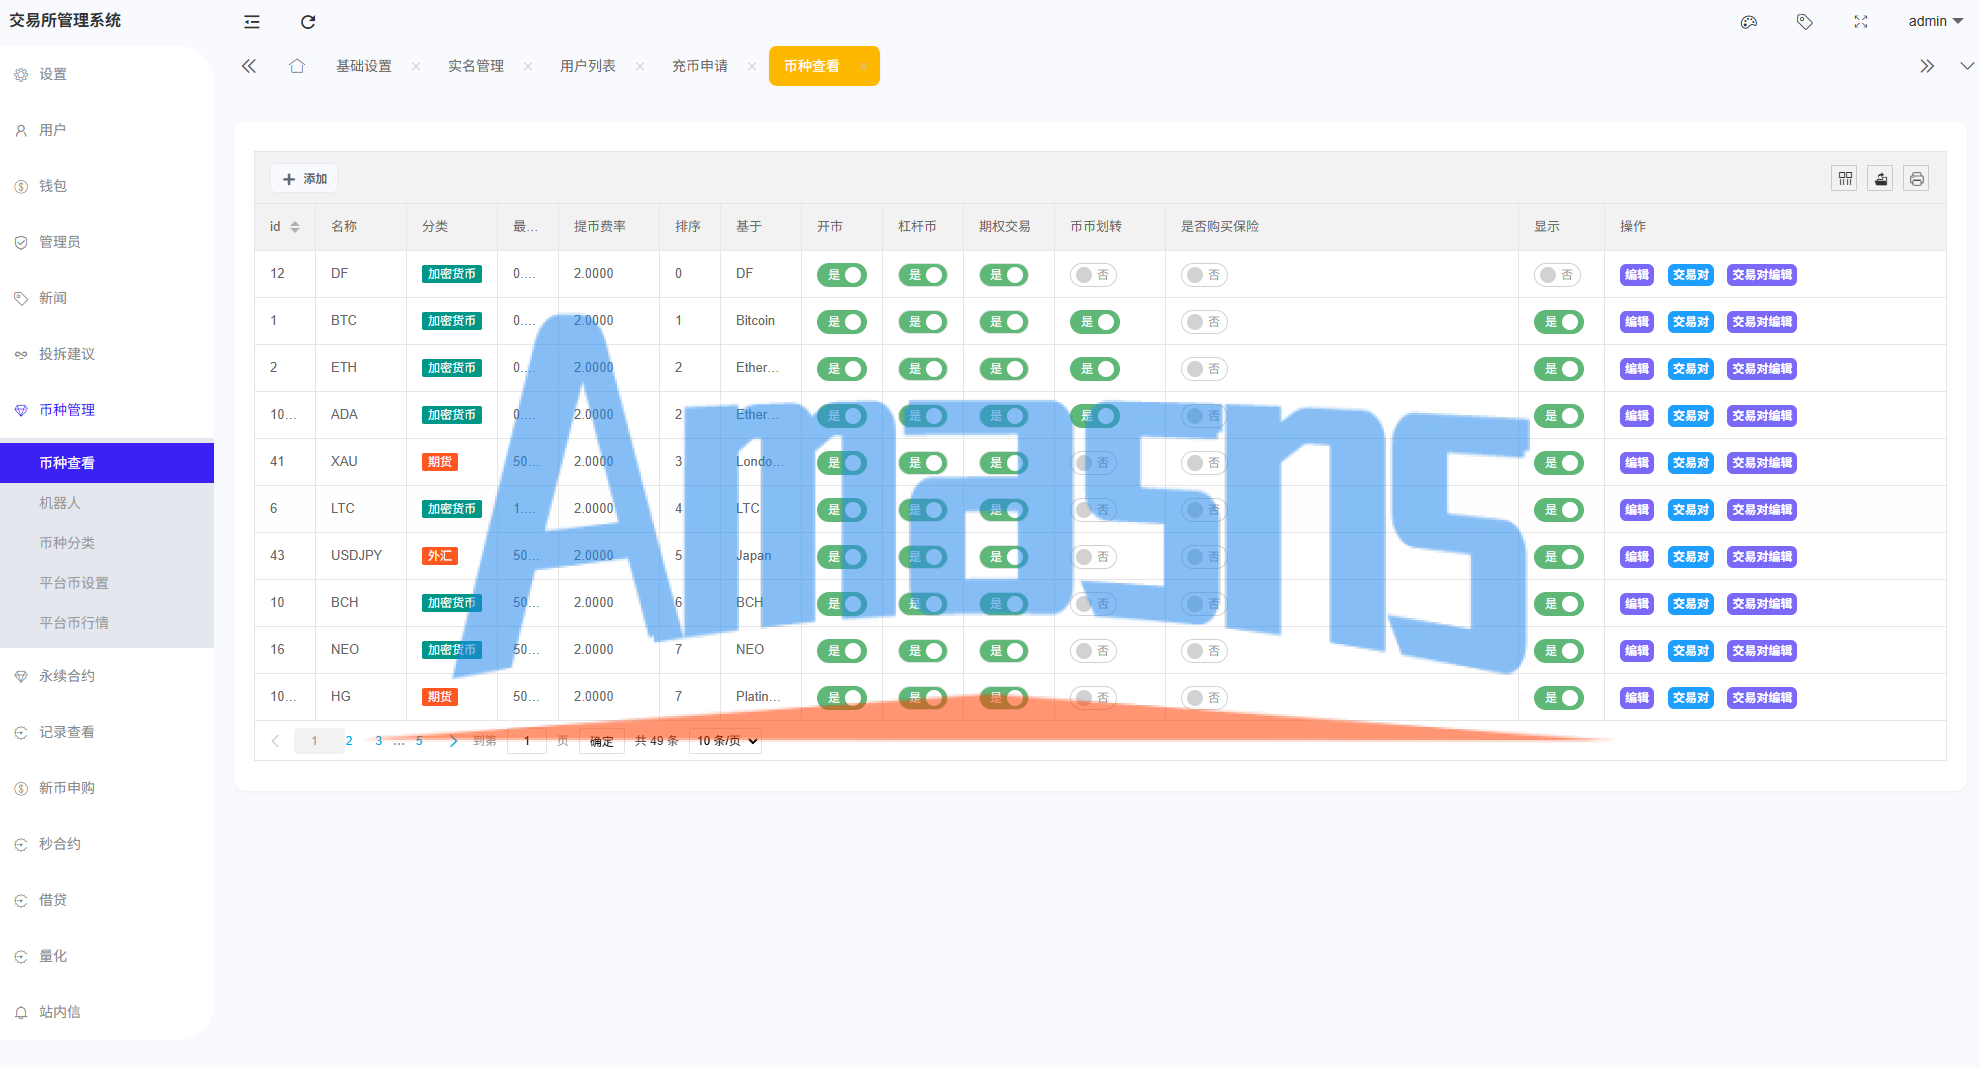Click the page number input field
This screenshot has width=1980, height=1068.
(x=527, y=741)
